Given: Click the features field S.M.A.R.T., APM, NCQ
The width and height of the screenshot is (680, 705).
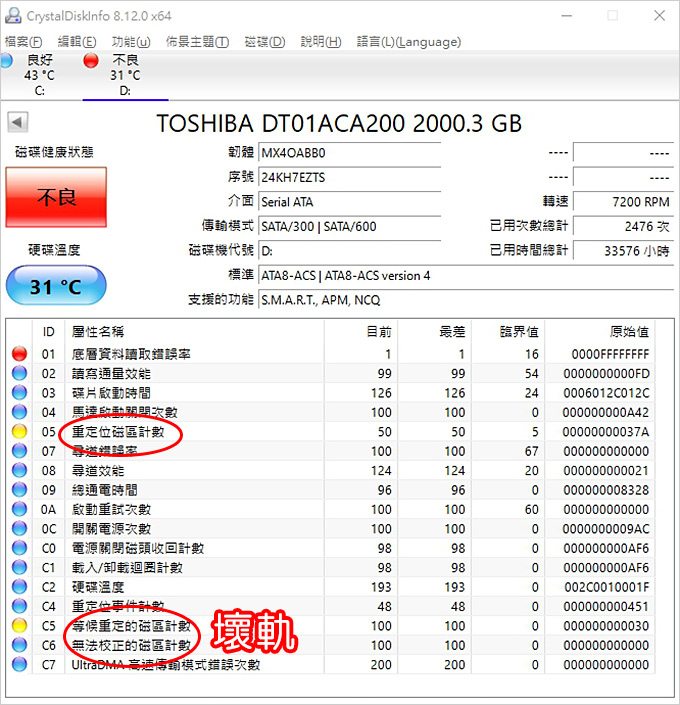Looking at the screenshot, I should [466, 299].
